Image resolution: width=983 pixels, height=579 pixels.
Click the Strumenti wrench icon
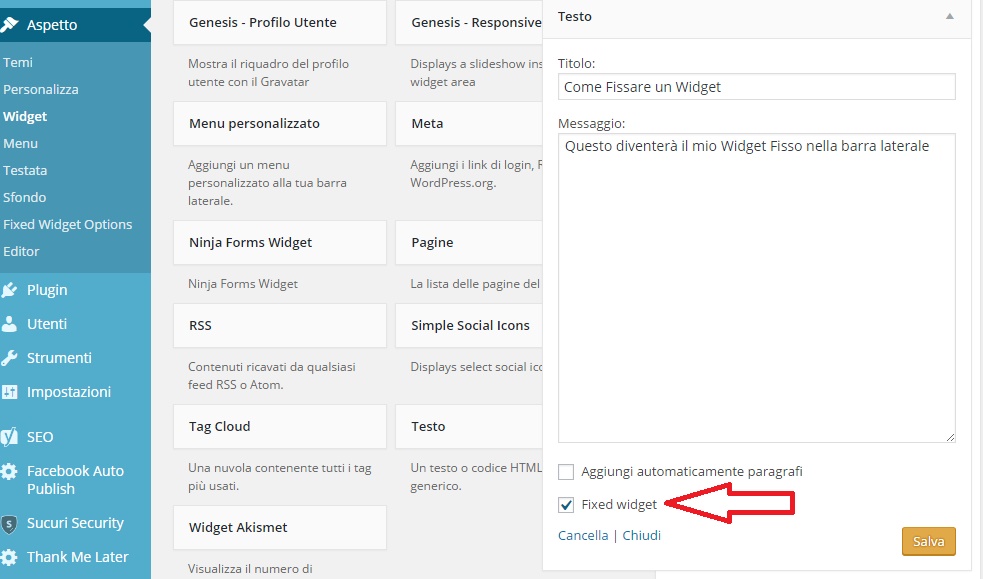pos(9,357)
